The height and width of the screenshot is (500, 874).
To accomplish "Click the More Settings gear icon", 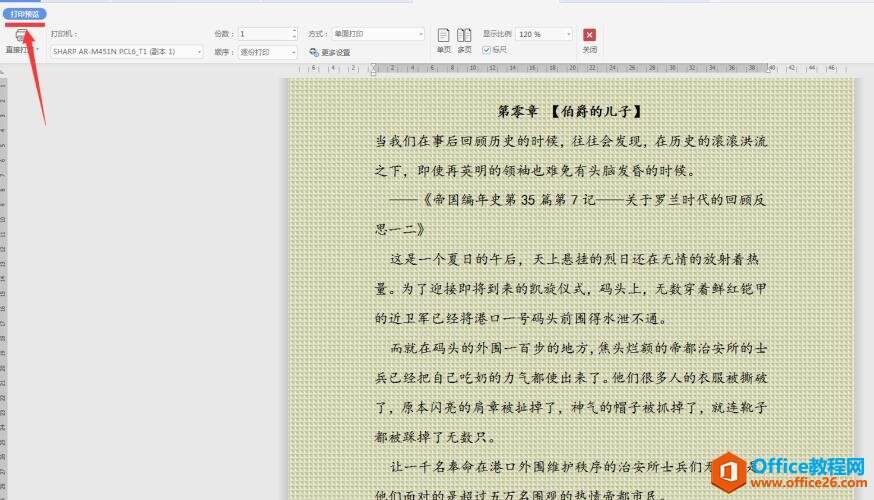I will [314, 52].
